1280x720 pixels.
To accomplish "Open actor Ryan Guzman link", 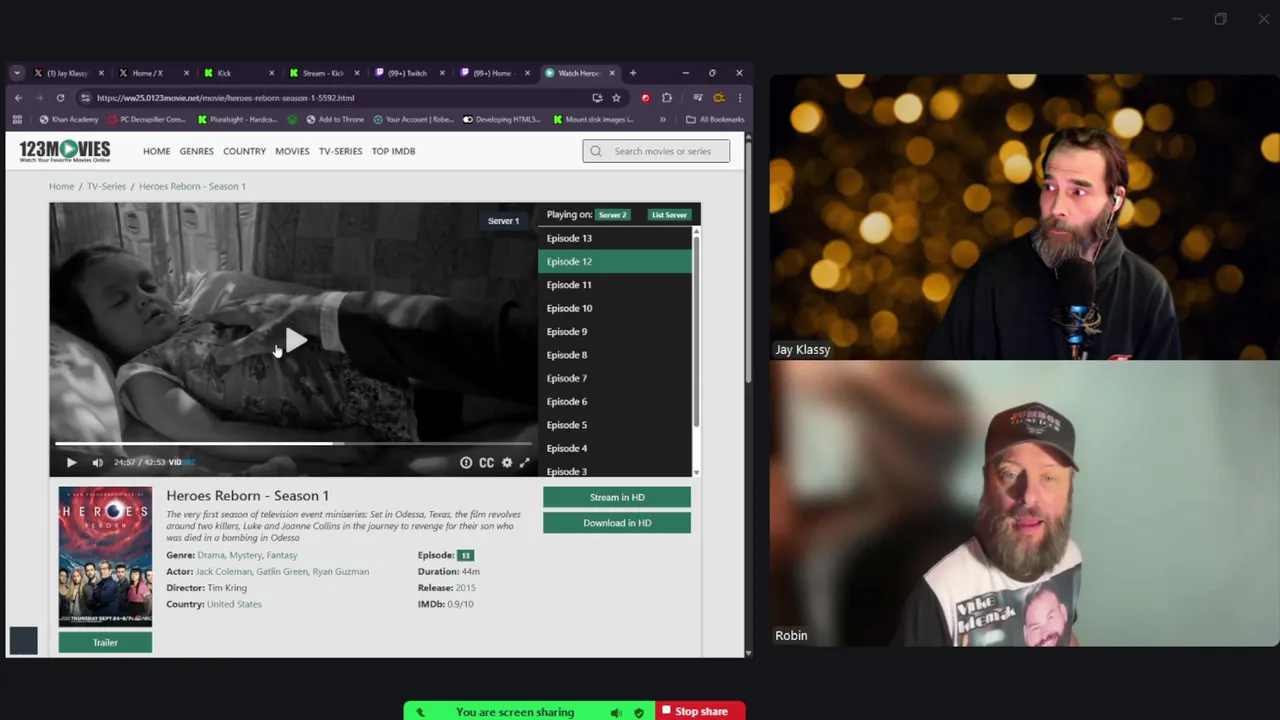I will click(341, 572).
